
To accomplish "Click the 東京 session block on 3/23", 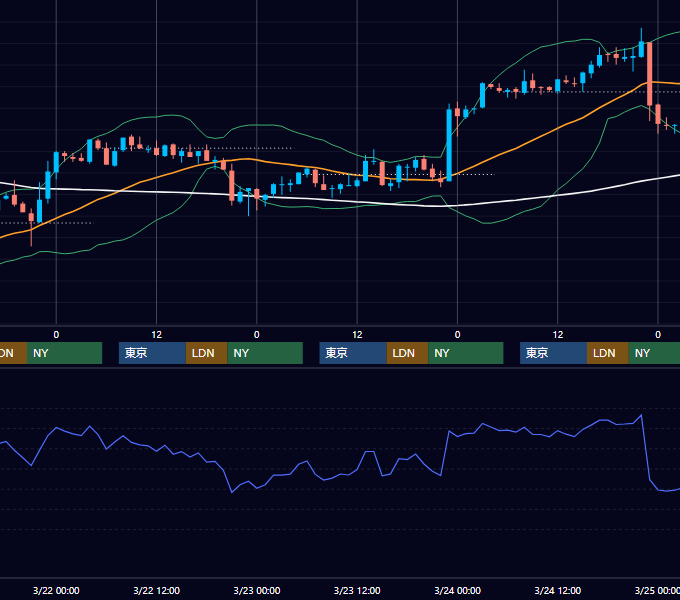I will click(x=353, y=353).
